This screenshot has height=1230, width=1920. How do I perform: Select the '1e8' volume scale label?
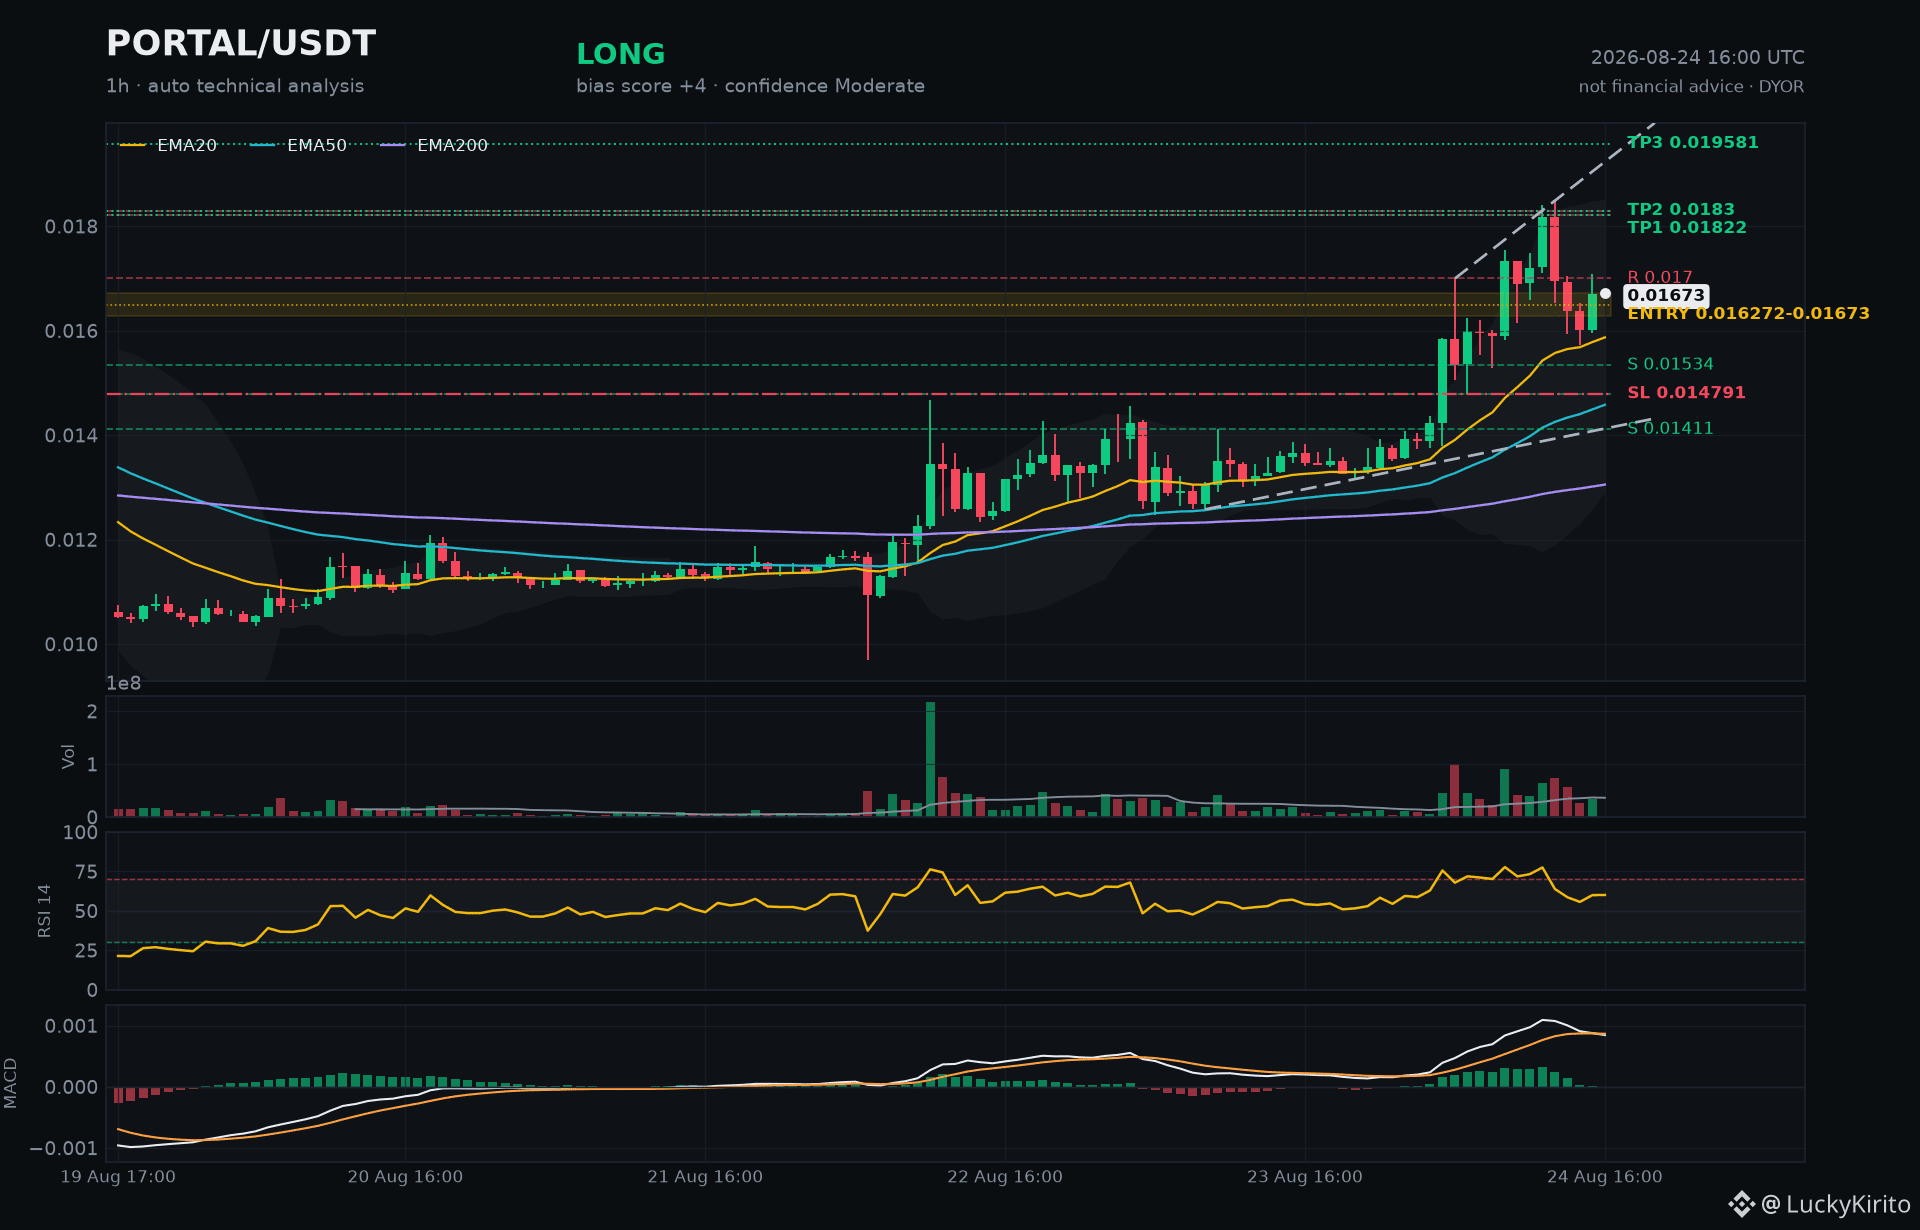click(x=124, y=684)
